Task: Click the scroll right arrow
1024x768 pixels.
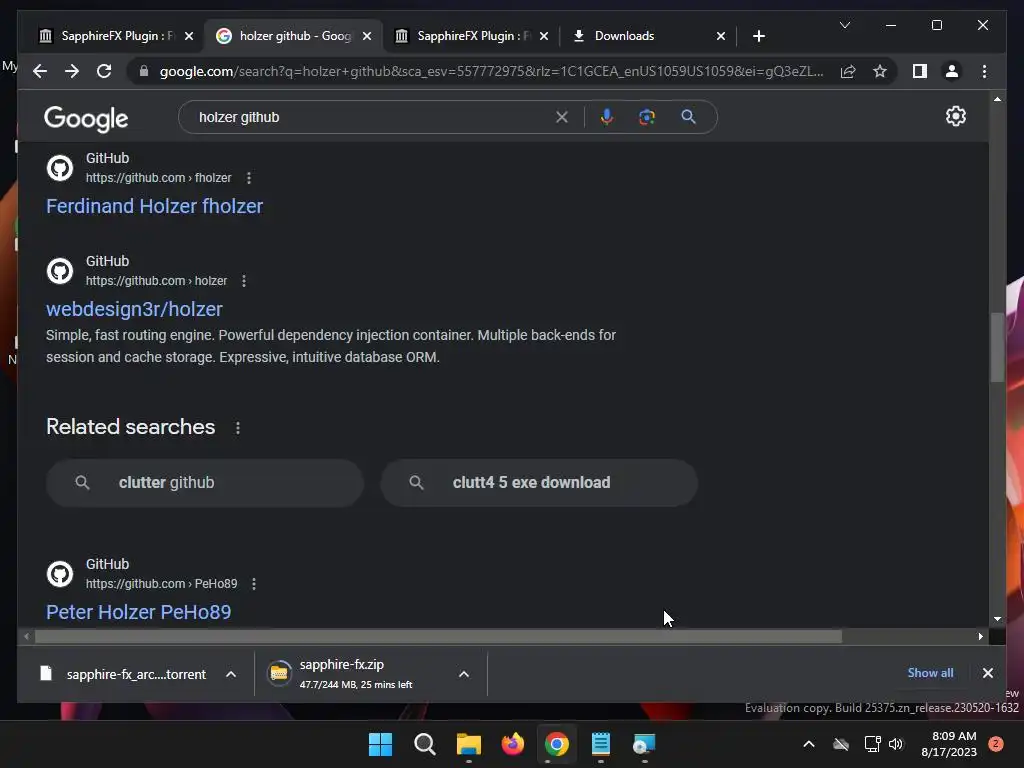Action: [x=980, y=636]
